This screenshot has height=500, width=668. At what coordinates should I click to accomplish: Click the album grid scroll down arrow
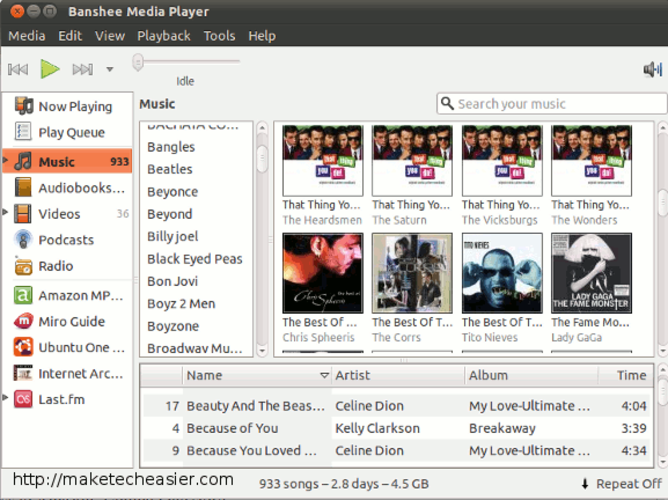(x=662, y=351)
